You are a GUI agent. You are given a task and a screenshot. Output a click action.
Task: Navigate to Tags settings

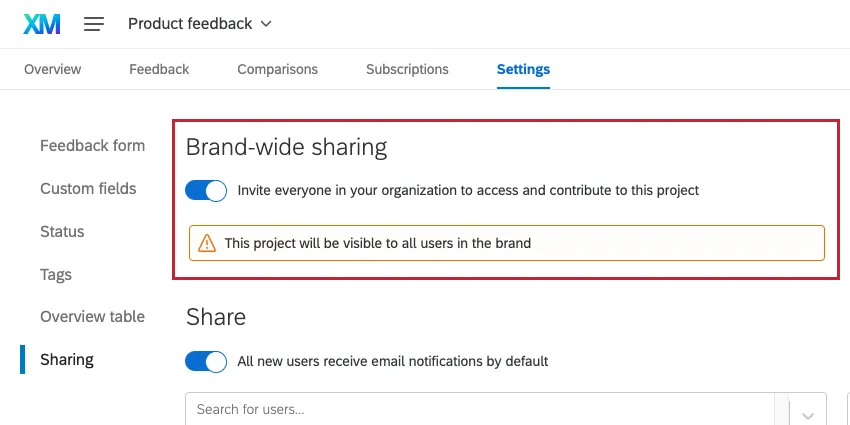(56, 275)
